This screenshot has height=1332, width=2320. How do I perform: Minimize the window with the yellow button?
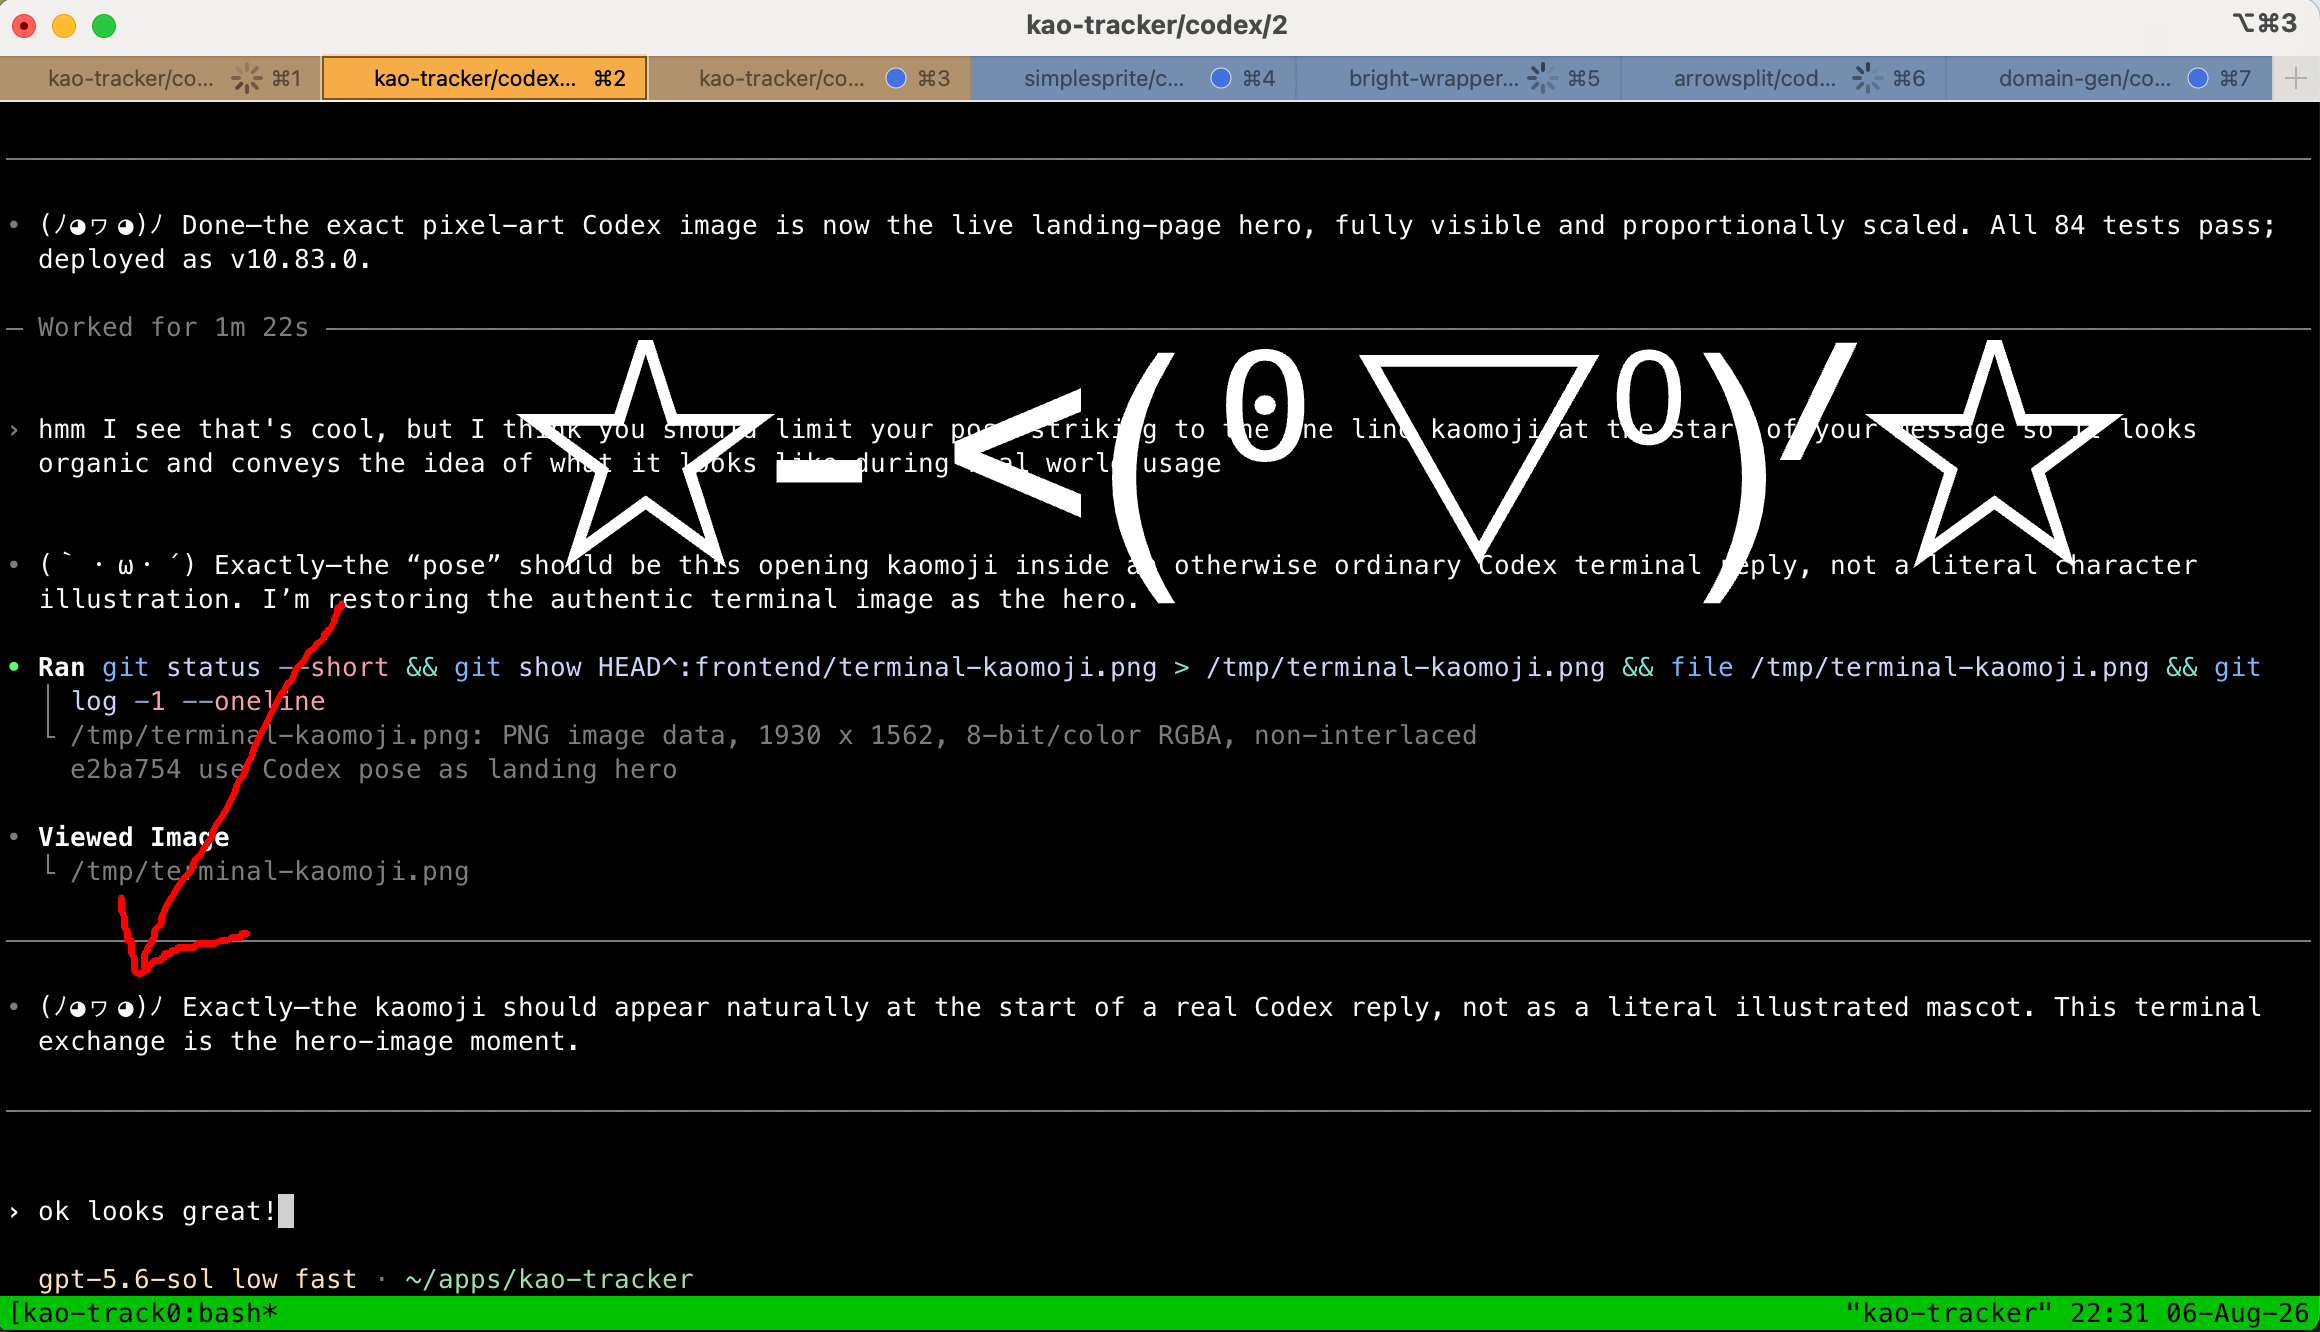(x=64, y=25)
